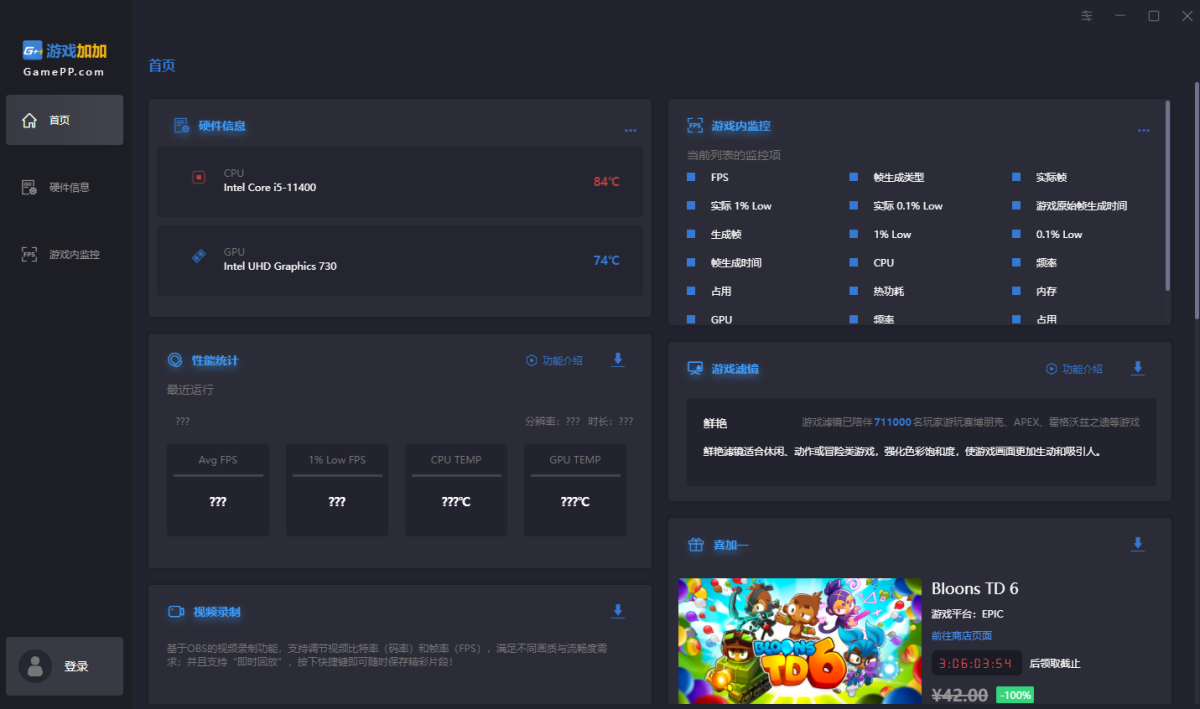Click the user avatar icon beside 登录
1200x709 pixels.
(35, 666)
